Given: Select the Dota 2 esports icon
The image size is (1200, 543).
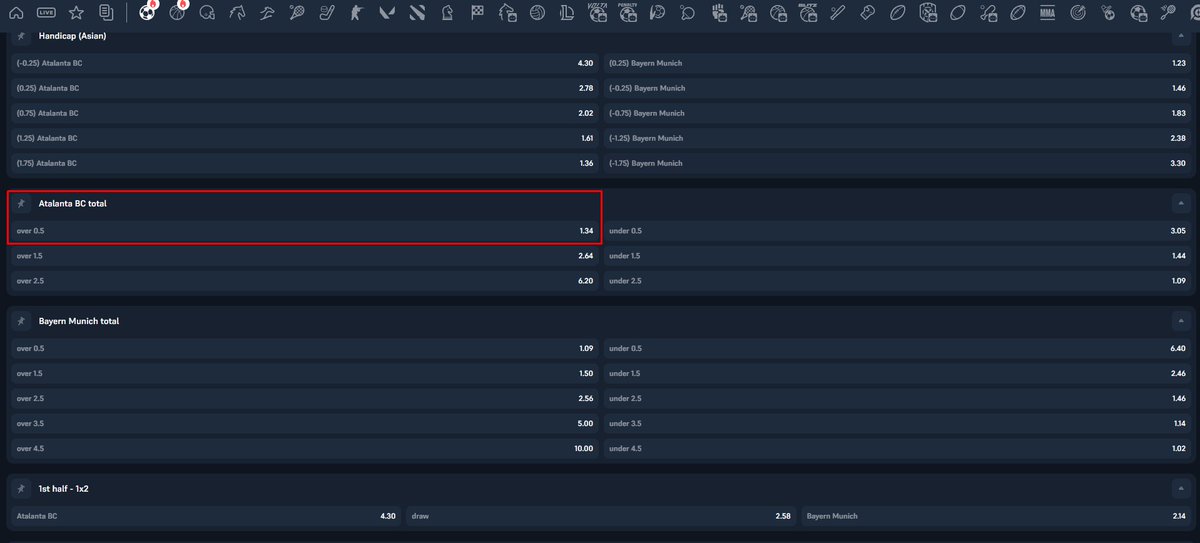Looking at the screenshot, I should pos(417,13).
